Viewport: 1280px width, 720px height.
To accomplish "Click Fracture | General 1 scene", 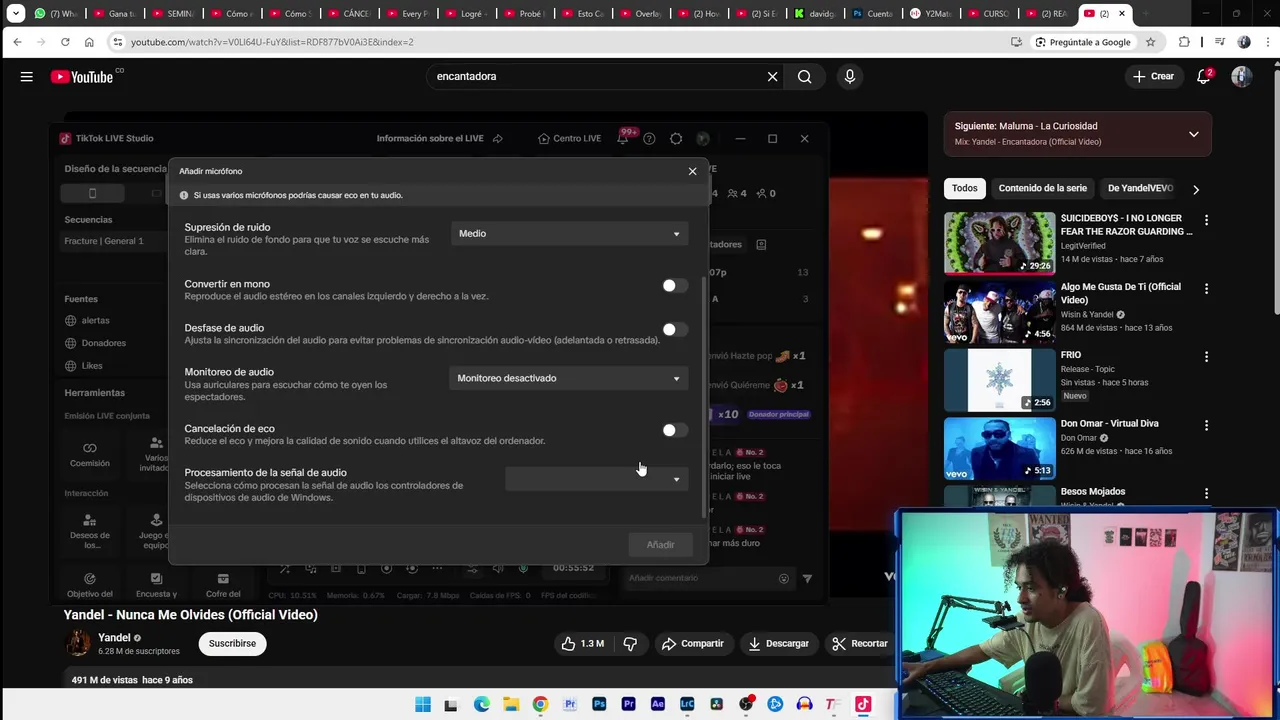I will pyautogui.click(x=104, y=241).
